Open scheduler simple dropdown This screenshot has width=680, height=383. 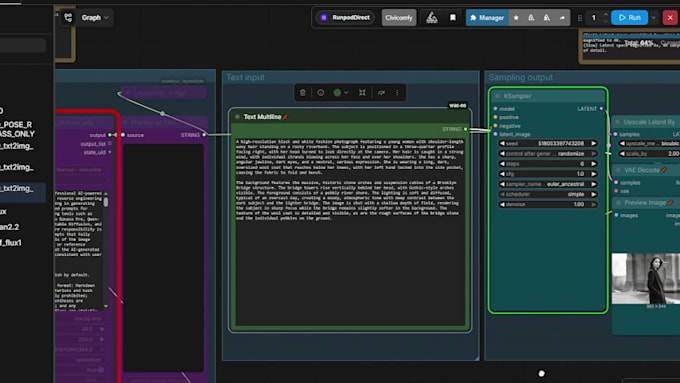pyautogui.click(x=548, y=194)
